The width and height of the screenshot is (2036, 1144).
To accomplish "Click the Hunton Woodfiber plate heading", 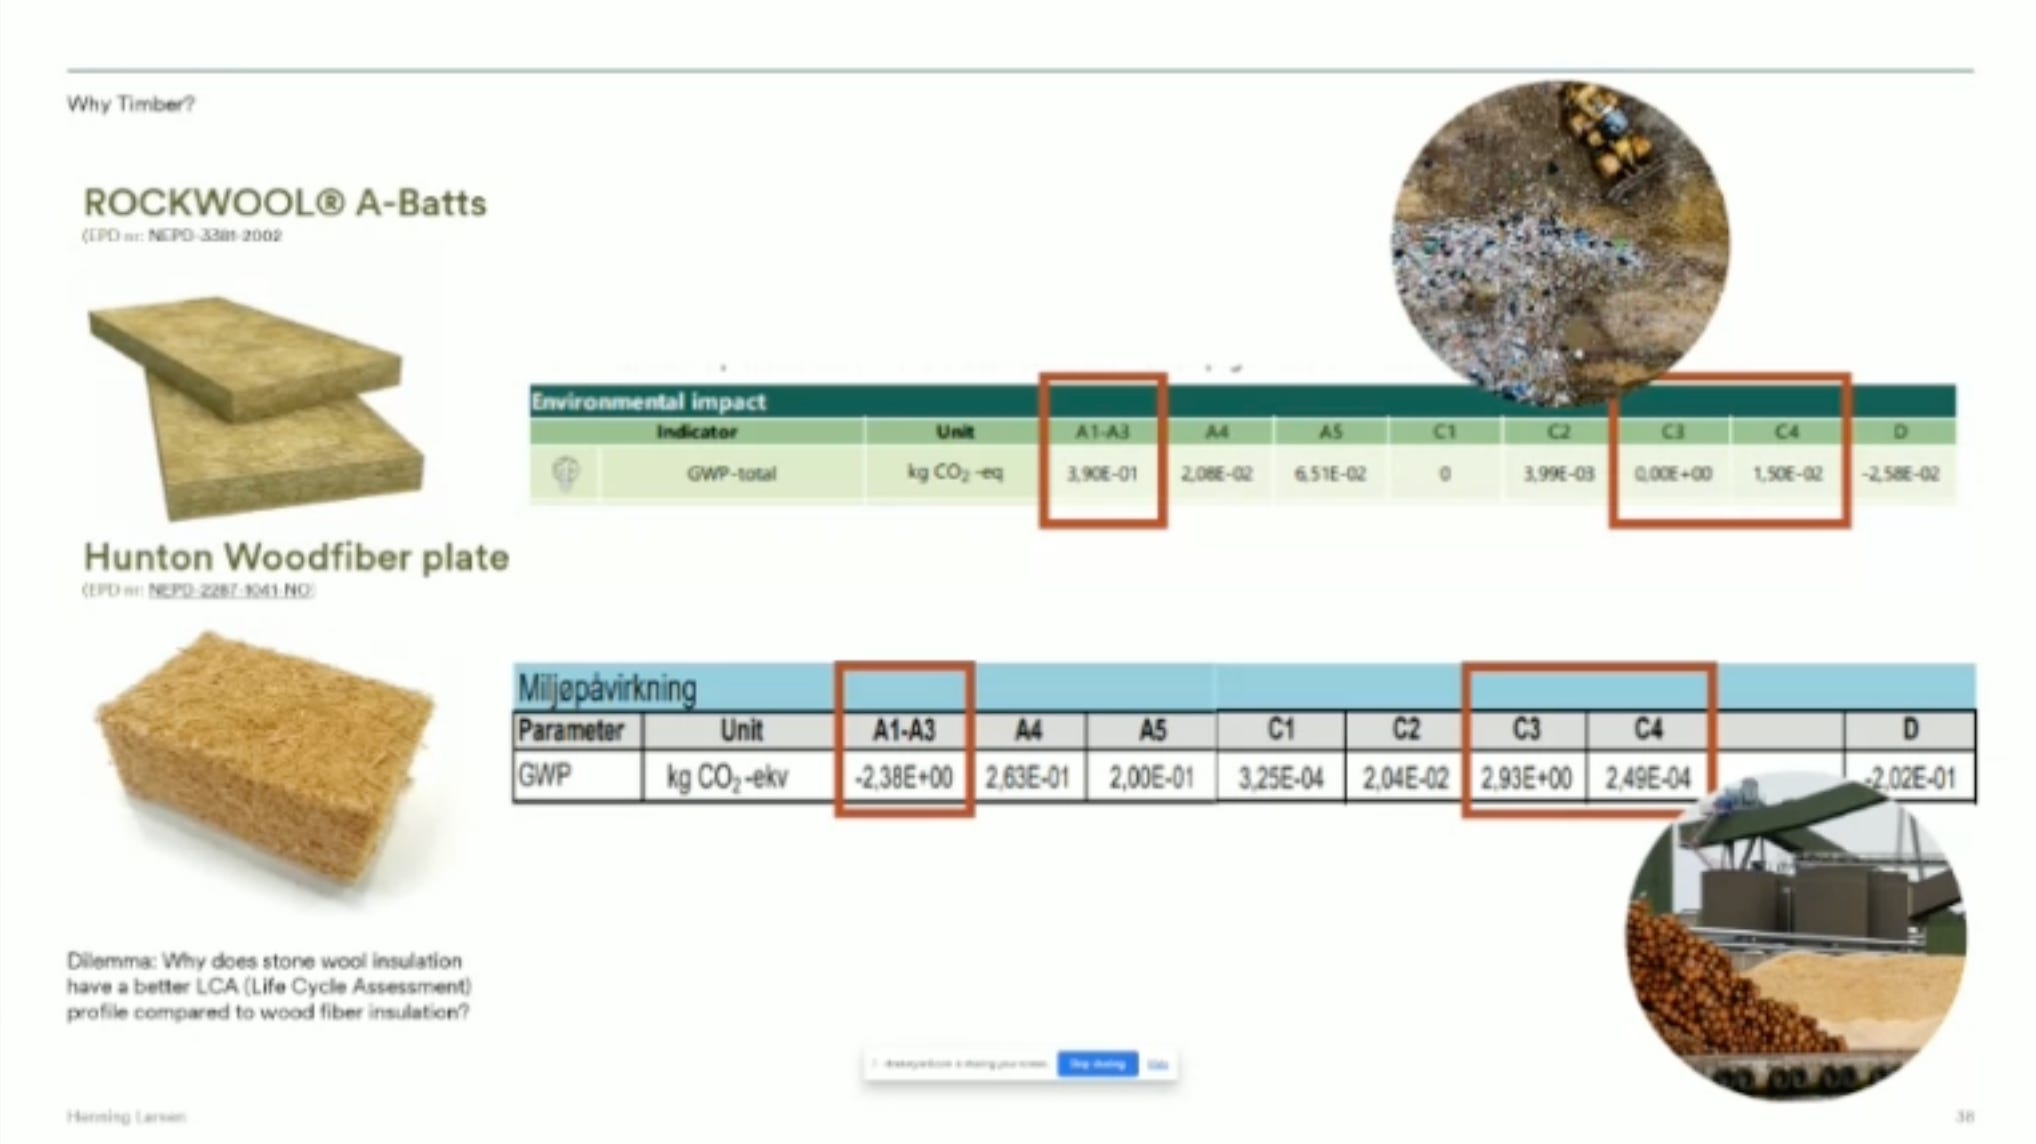I will (x=296, y=557).
